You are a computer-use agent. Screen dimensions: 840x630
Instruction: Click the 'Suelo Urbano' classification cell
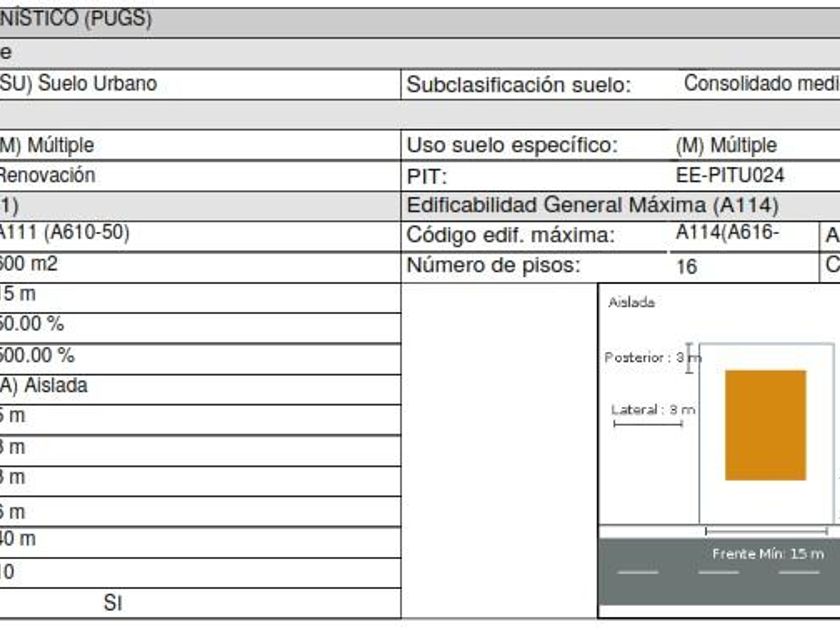[x=78, y=84]
